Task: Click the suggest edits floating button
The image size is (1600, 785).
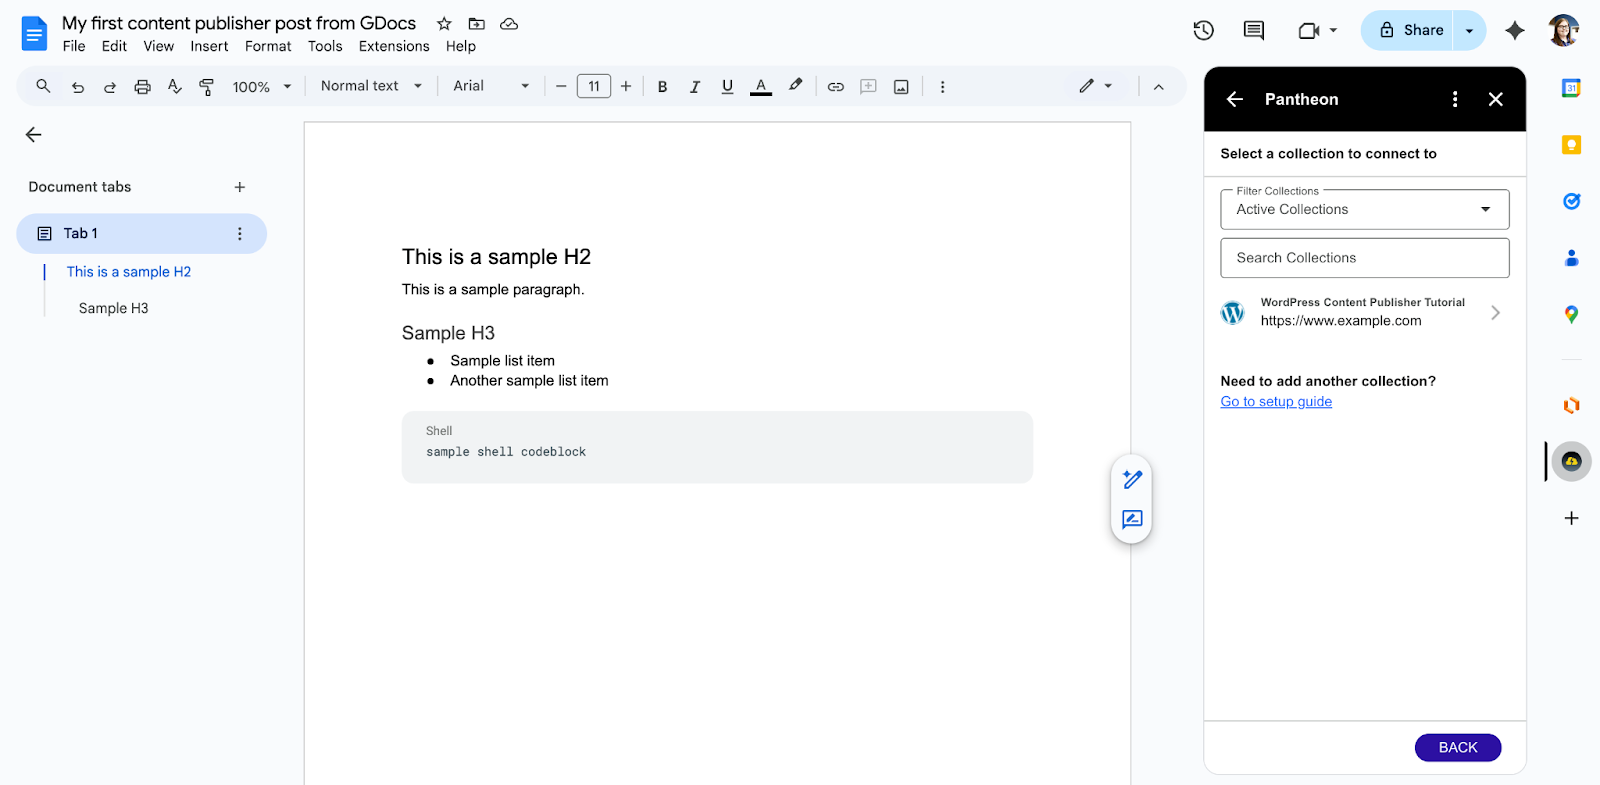Action: tap(1132, 519)
